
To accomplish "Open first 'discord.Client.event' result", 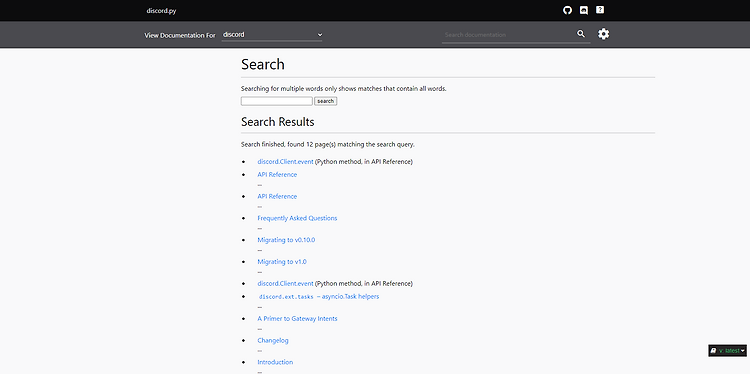I will pos(285,162).
